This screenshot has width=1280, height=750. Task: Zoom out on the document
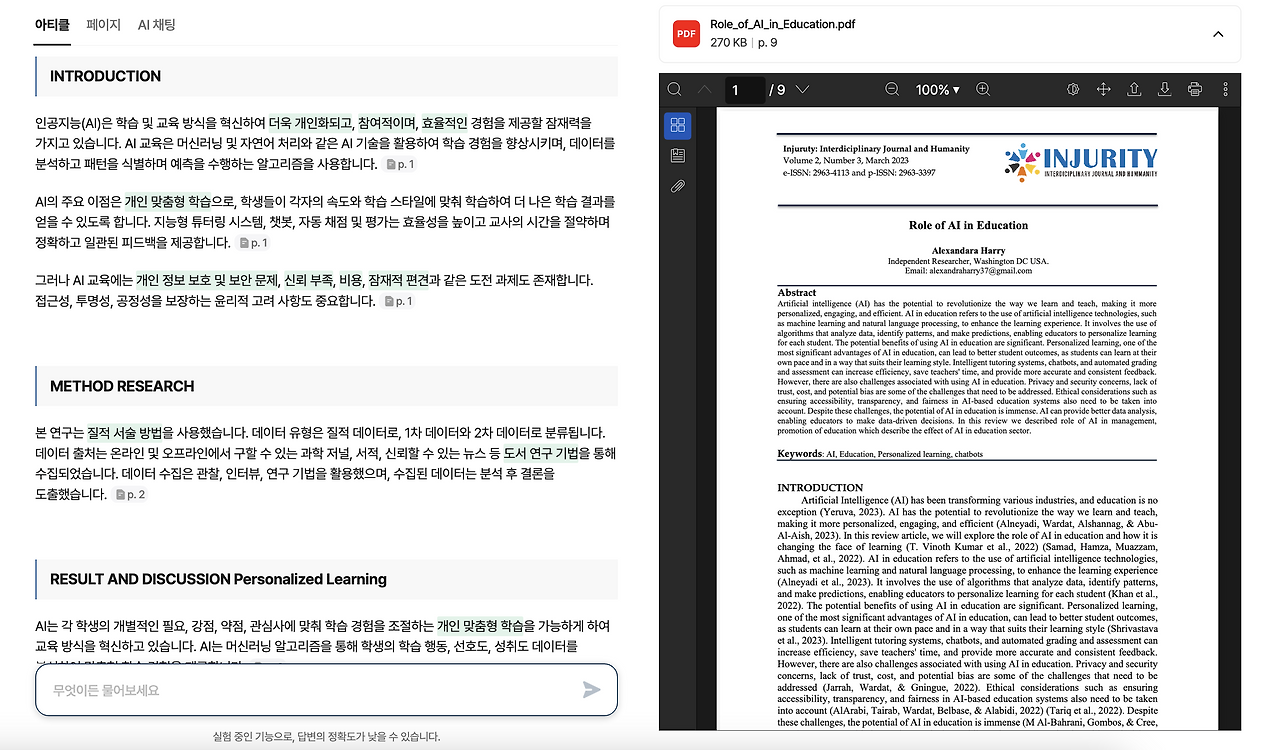click(891, 89)
